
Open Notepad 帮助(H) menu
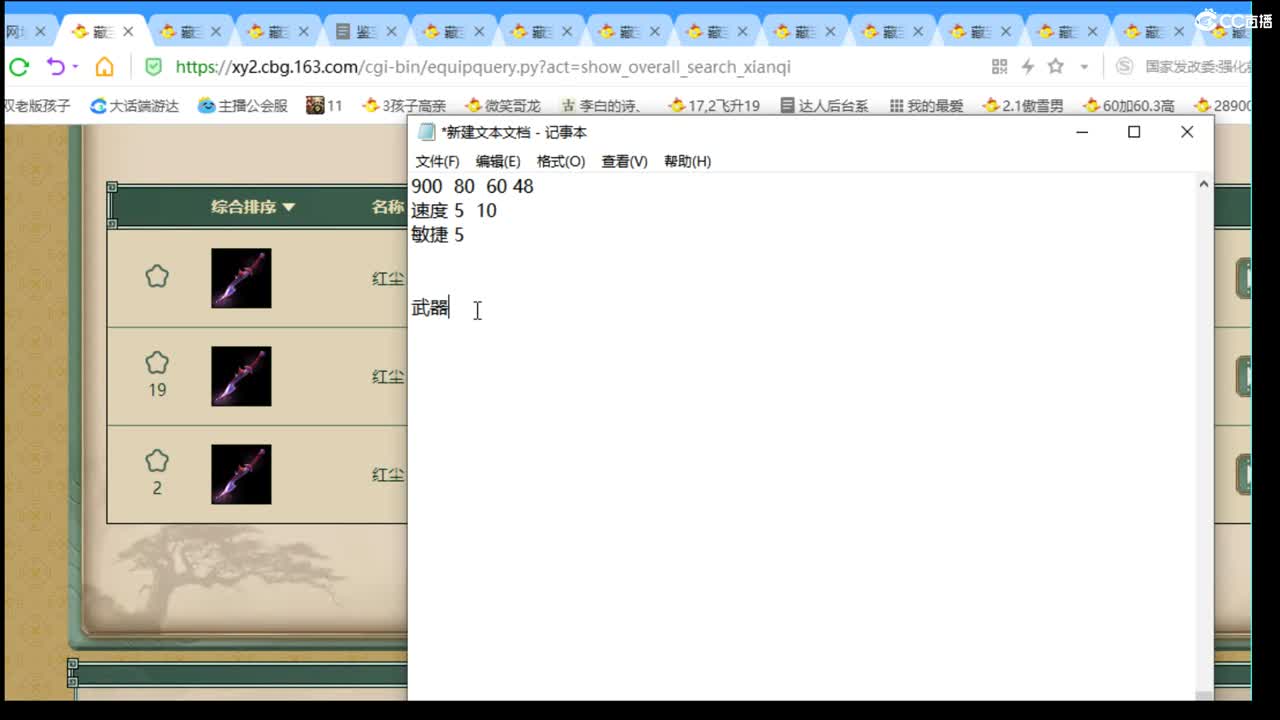(687, 161)
